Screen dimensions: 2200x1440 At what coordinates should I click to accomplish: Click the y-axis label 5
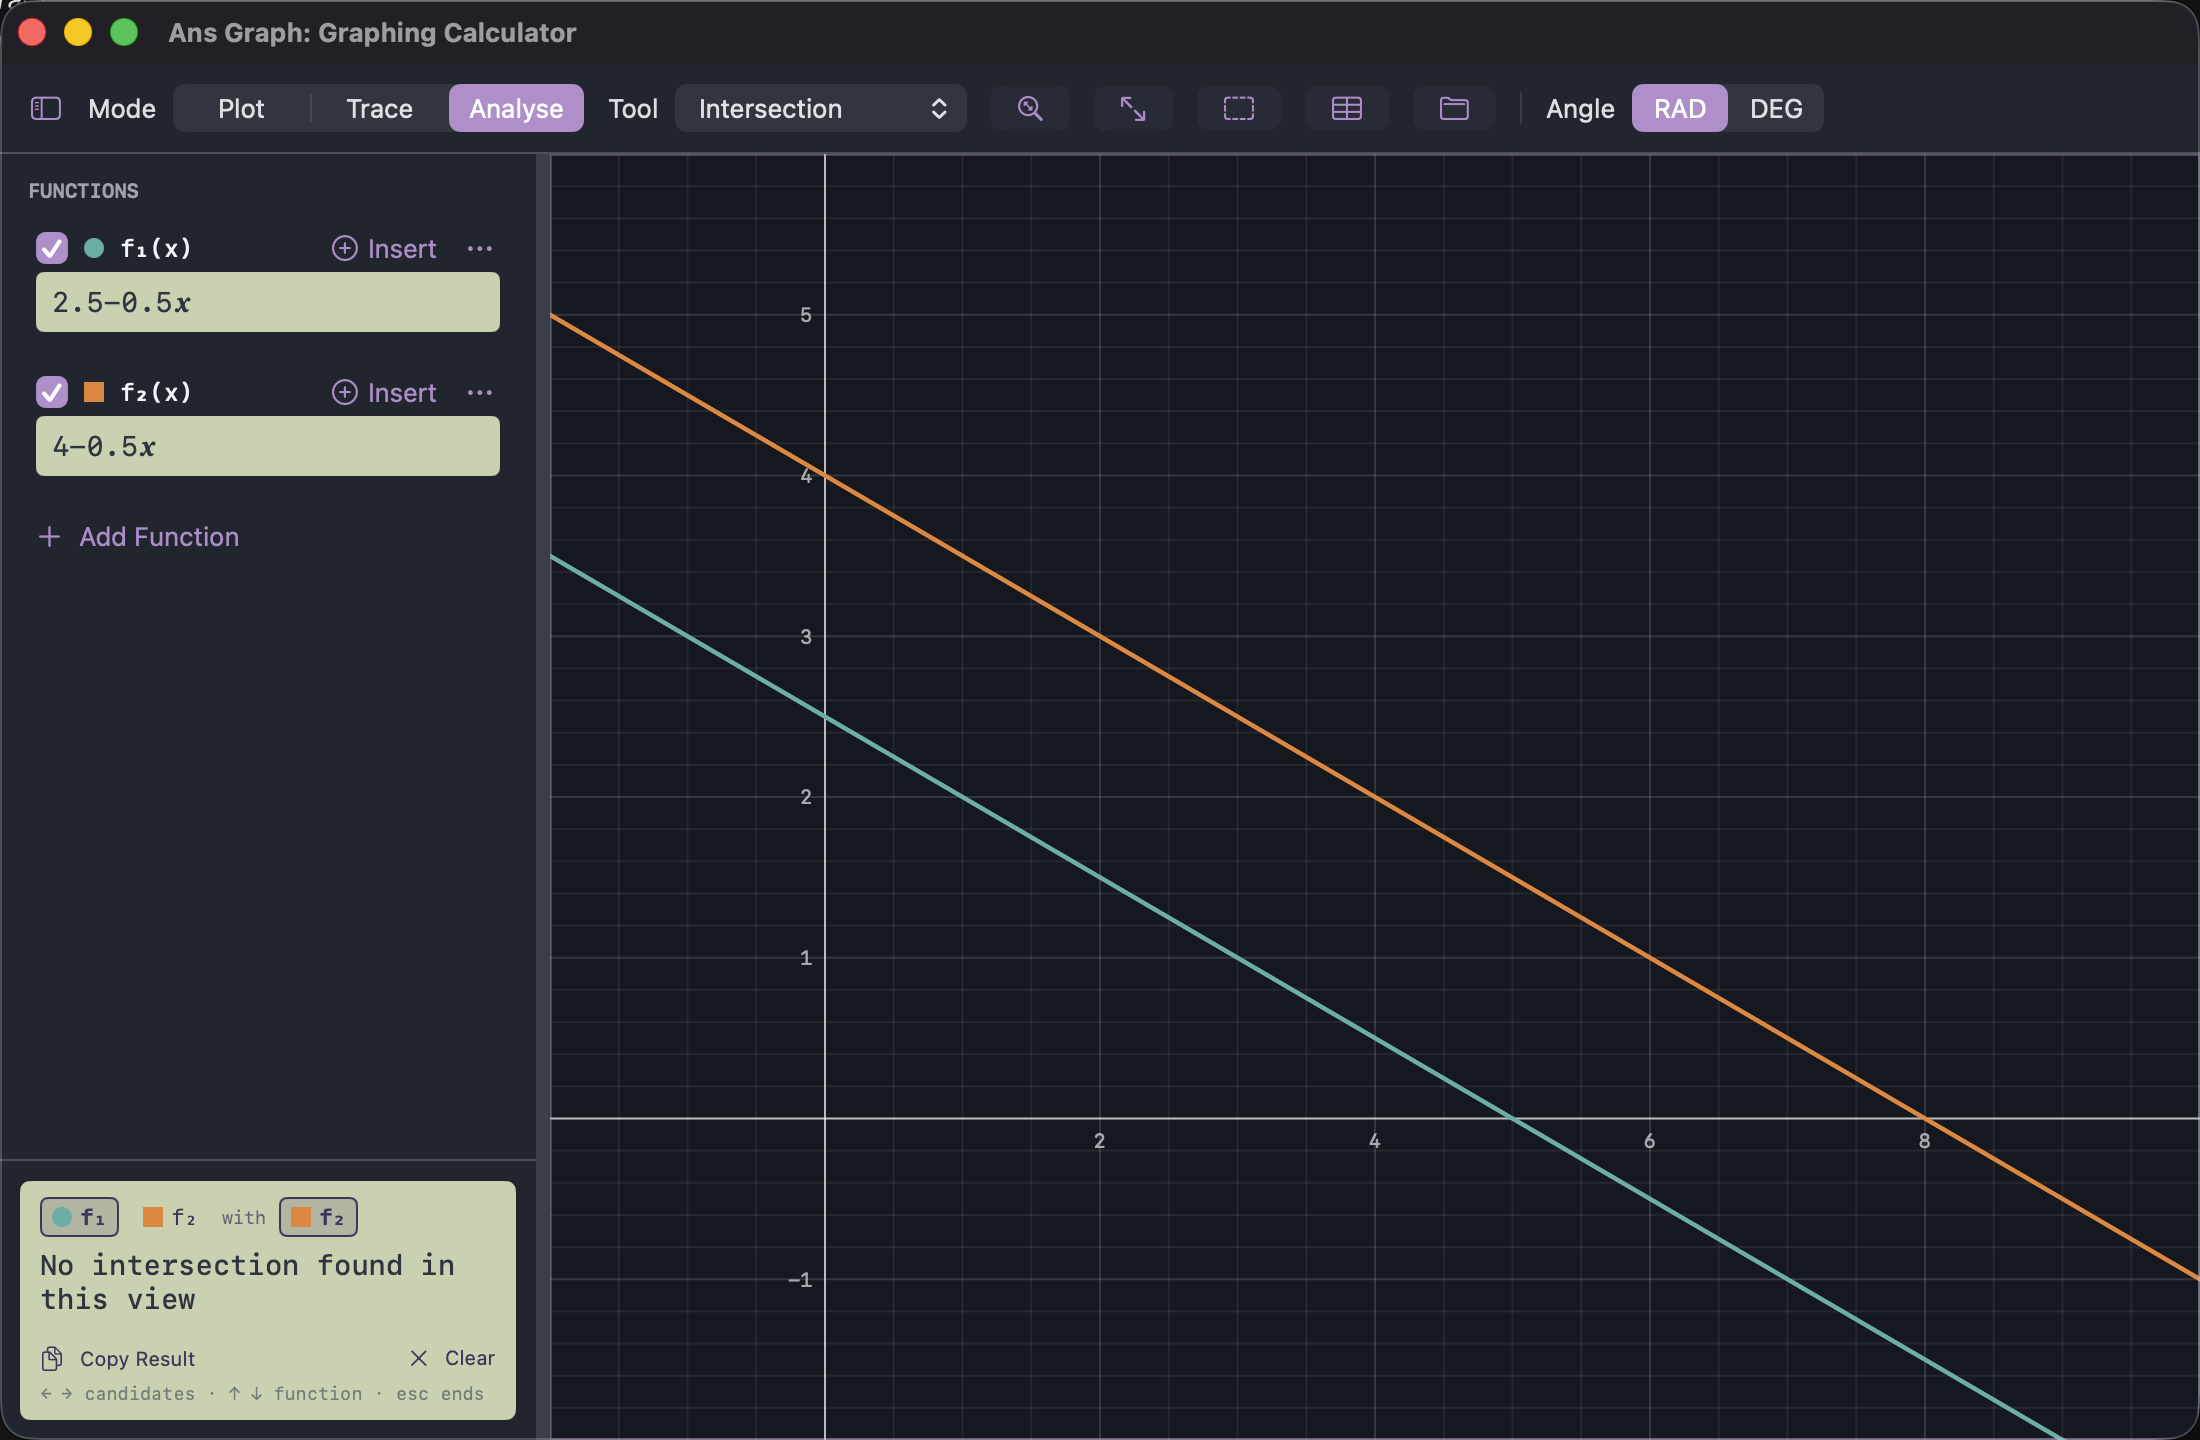806,315
